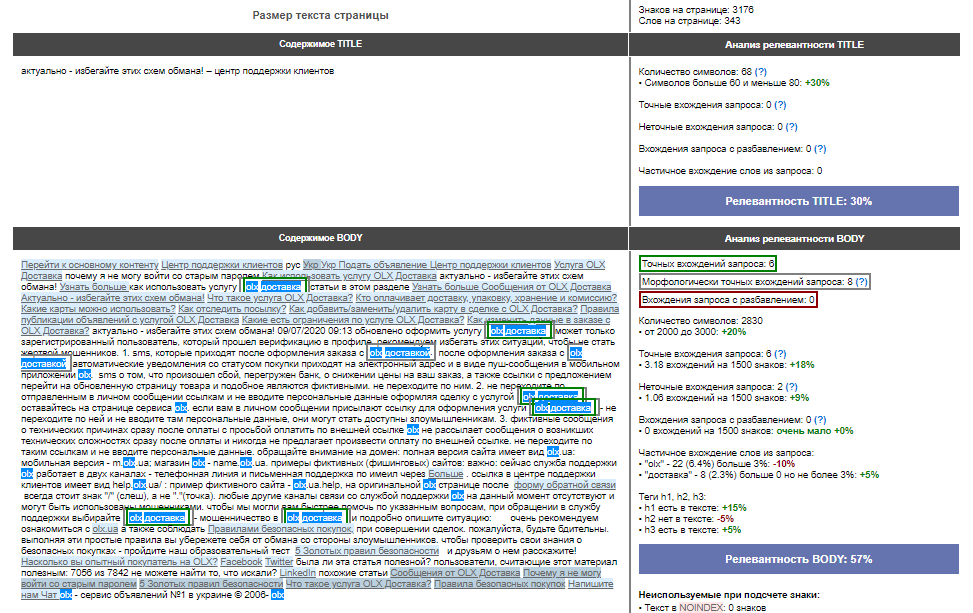Image resolution: width=973 pixels, height=613 pixels.
Task: Follow the 'Больше' link after 'имейл через'
Action: coord(446,474)
